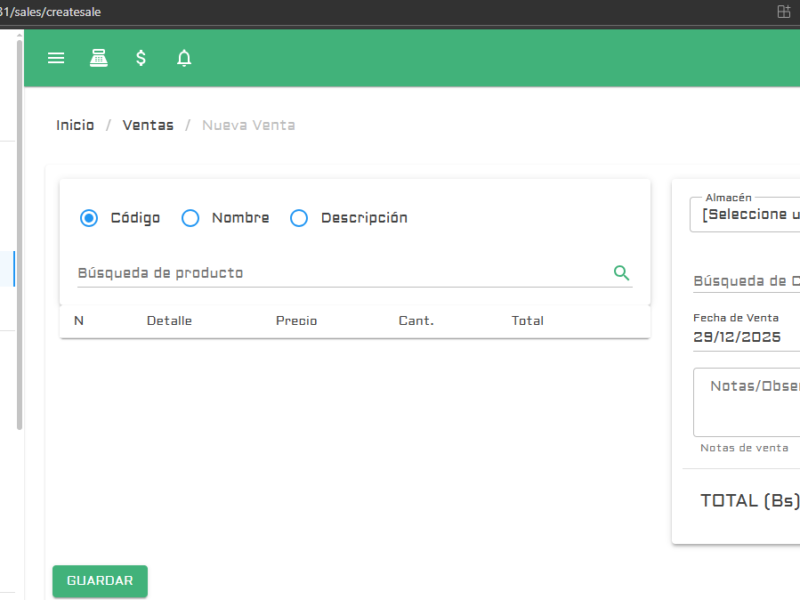Click the cash register icon in toolbar
The width and height of the screenshot is (800, 600).
[x=98, y=57]
